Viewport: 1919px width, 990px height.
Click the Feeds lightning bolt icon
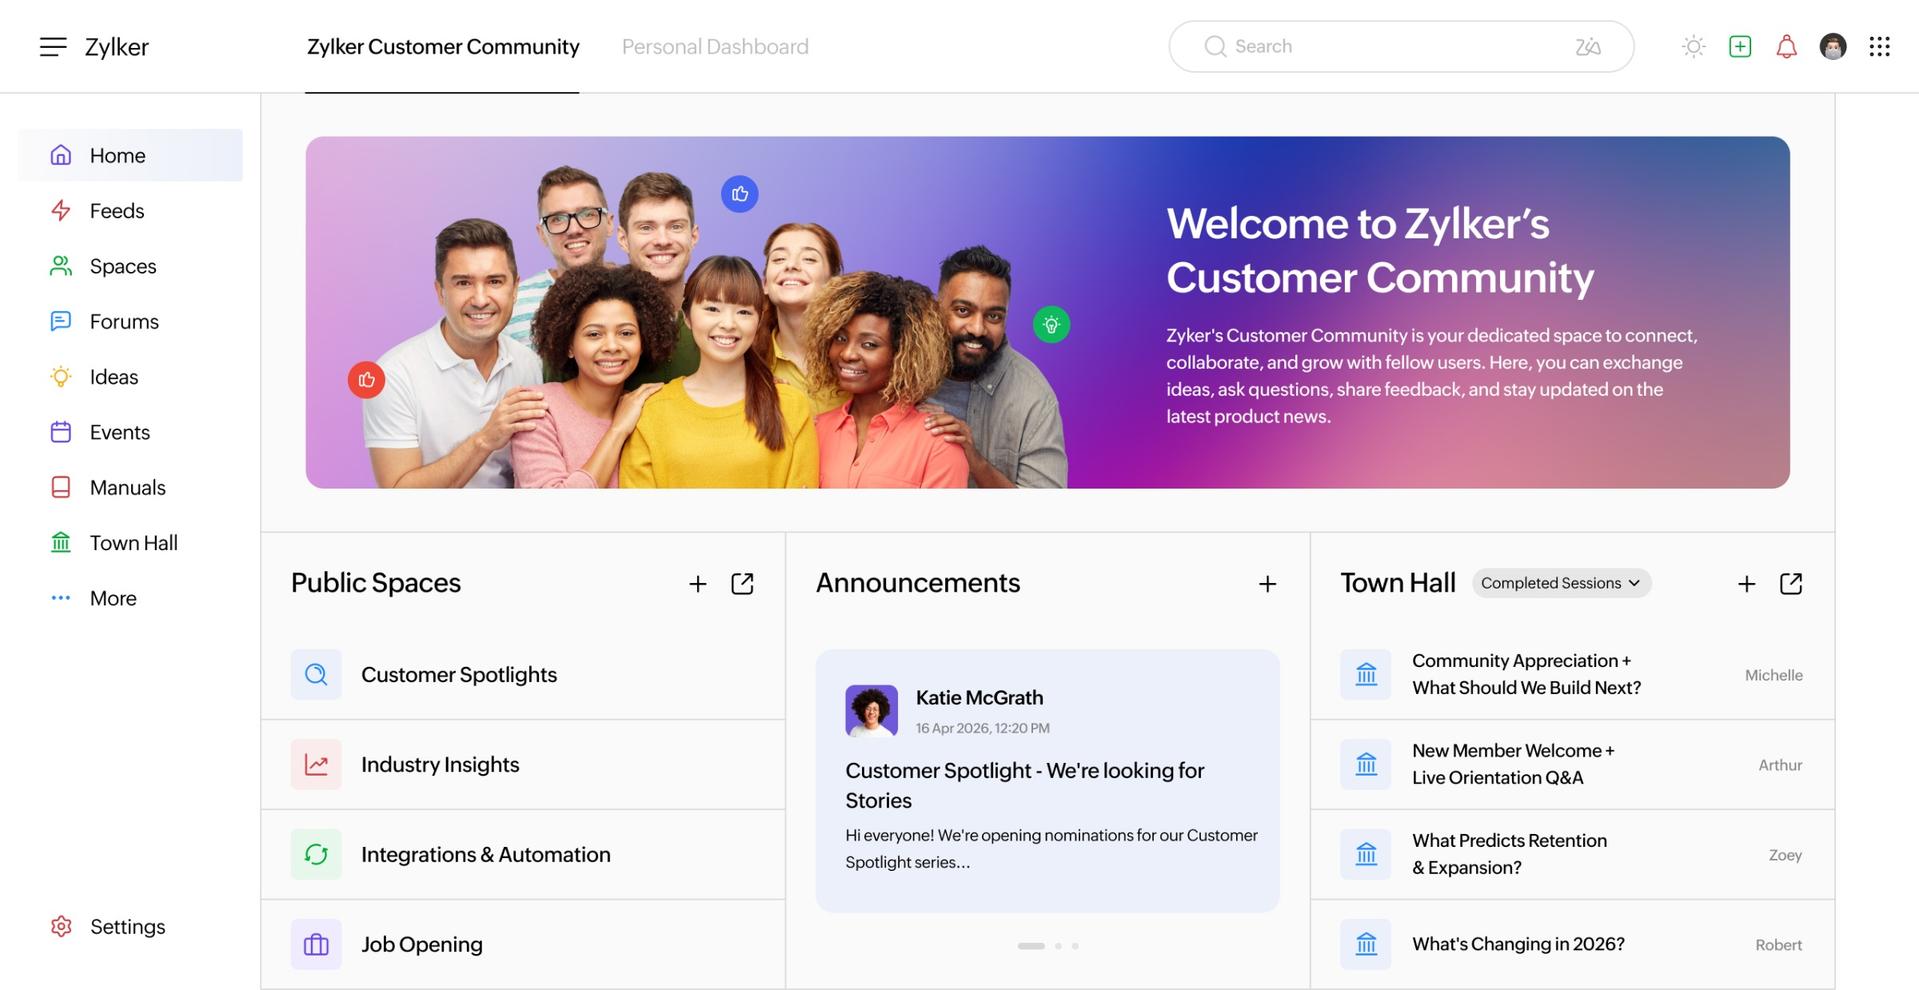pos(61,210)
